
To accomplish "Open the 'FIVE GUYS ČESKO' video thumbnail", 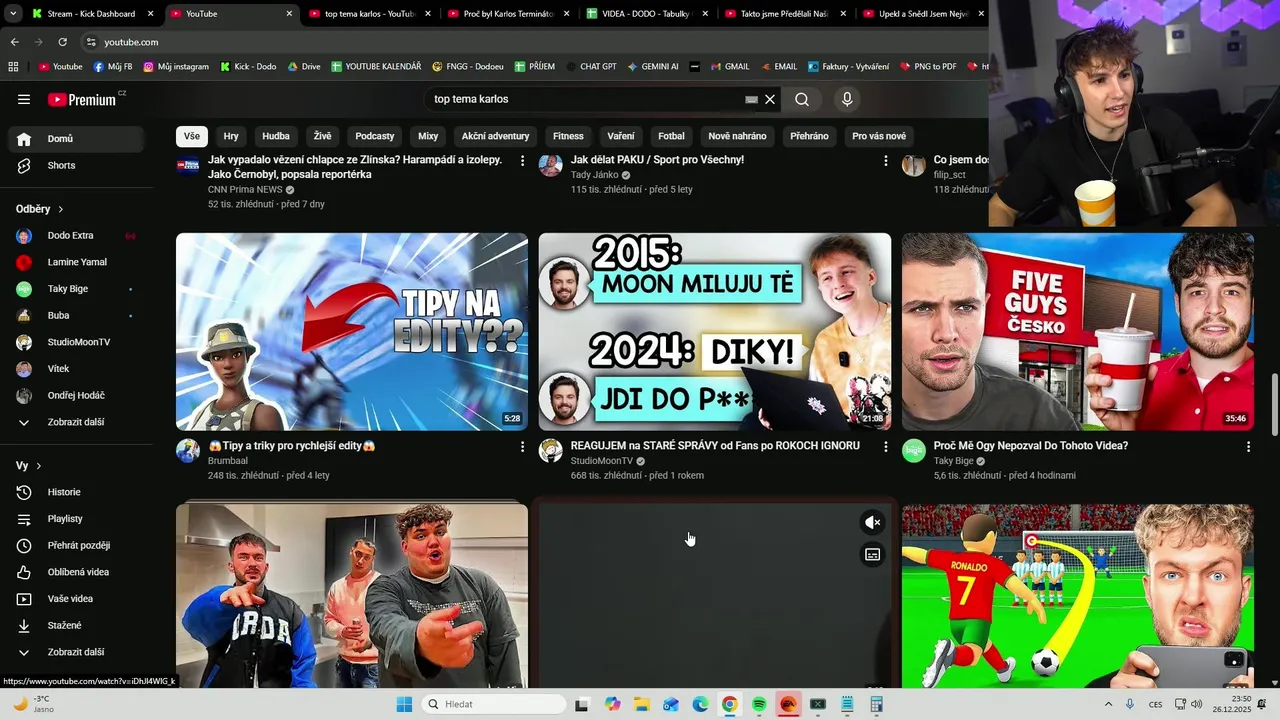I will [1078, 332].
